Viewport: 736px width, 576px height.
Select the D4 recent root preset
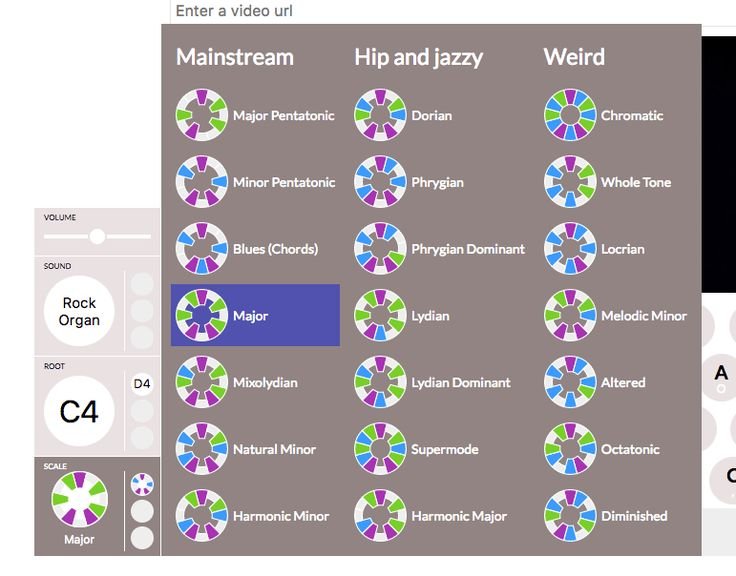142,384
